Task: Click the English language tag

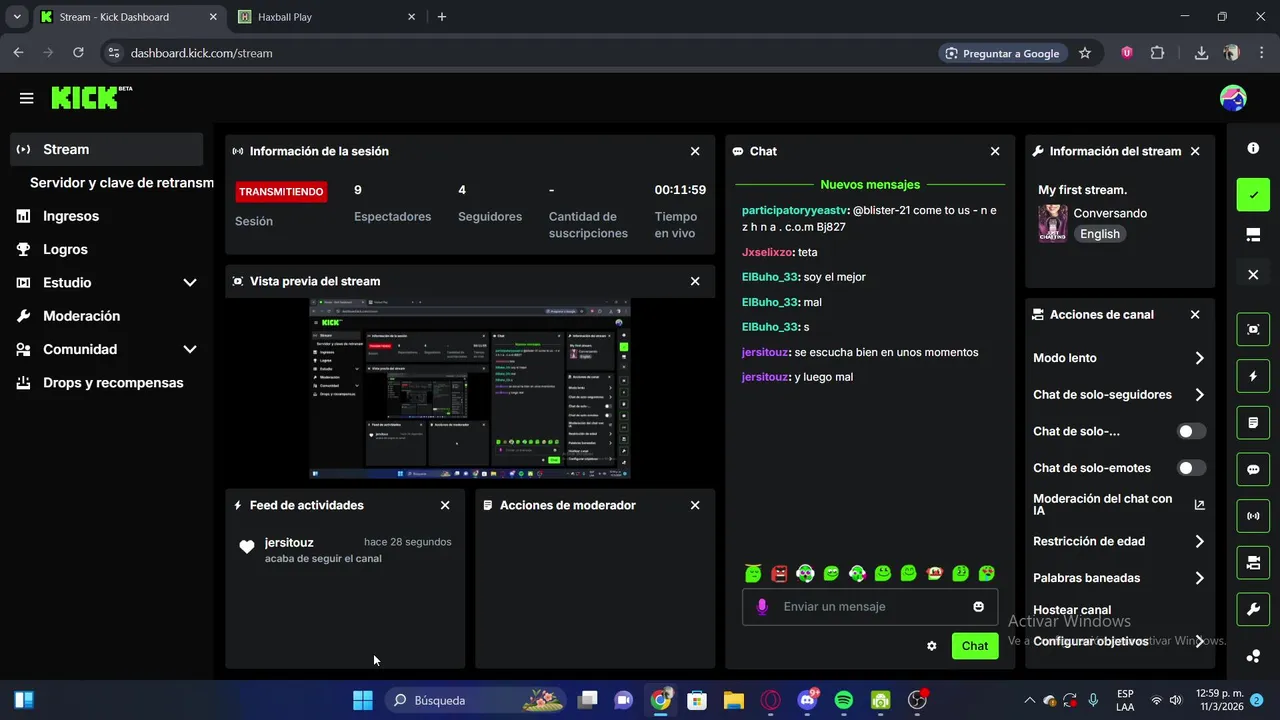Action: point(1100,234)
